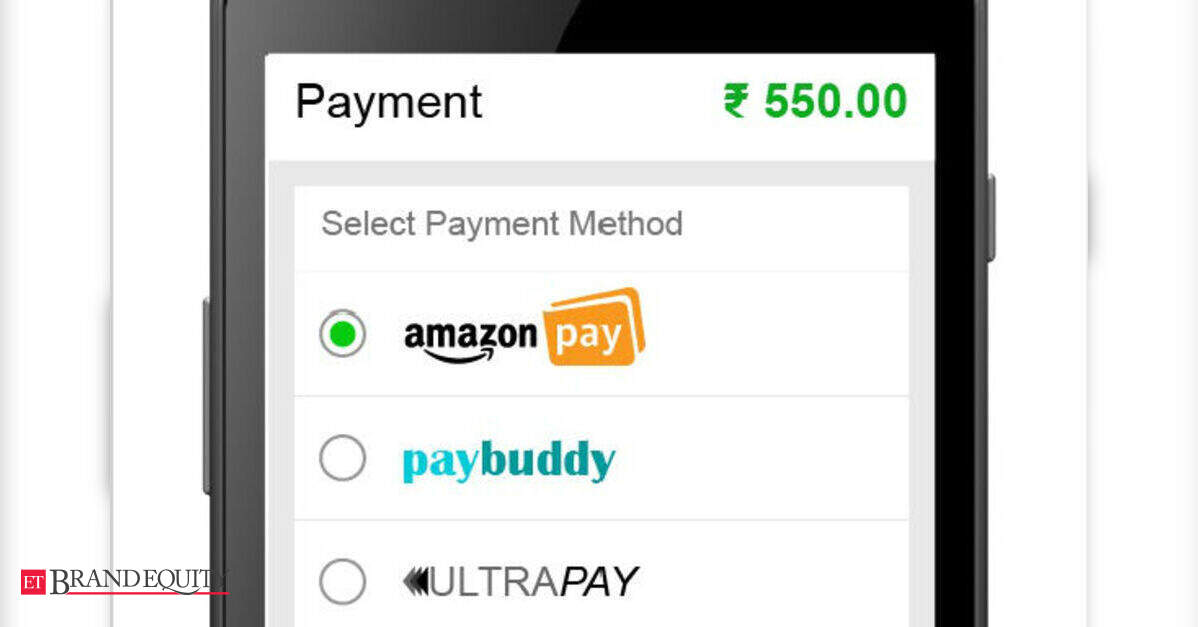Click the Payment header title
Screen dimensions: 1198x627
(x=389, y=102)
